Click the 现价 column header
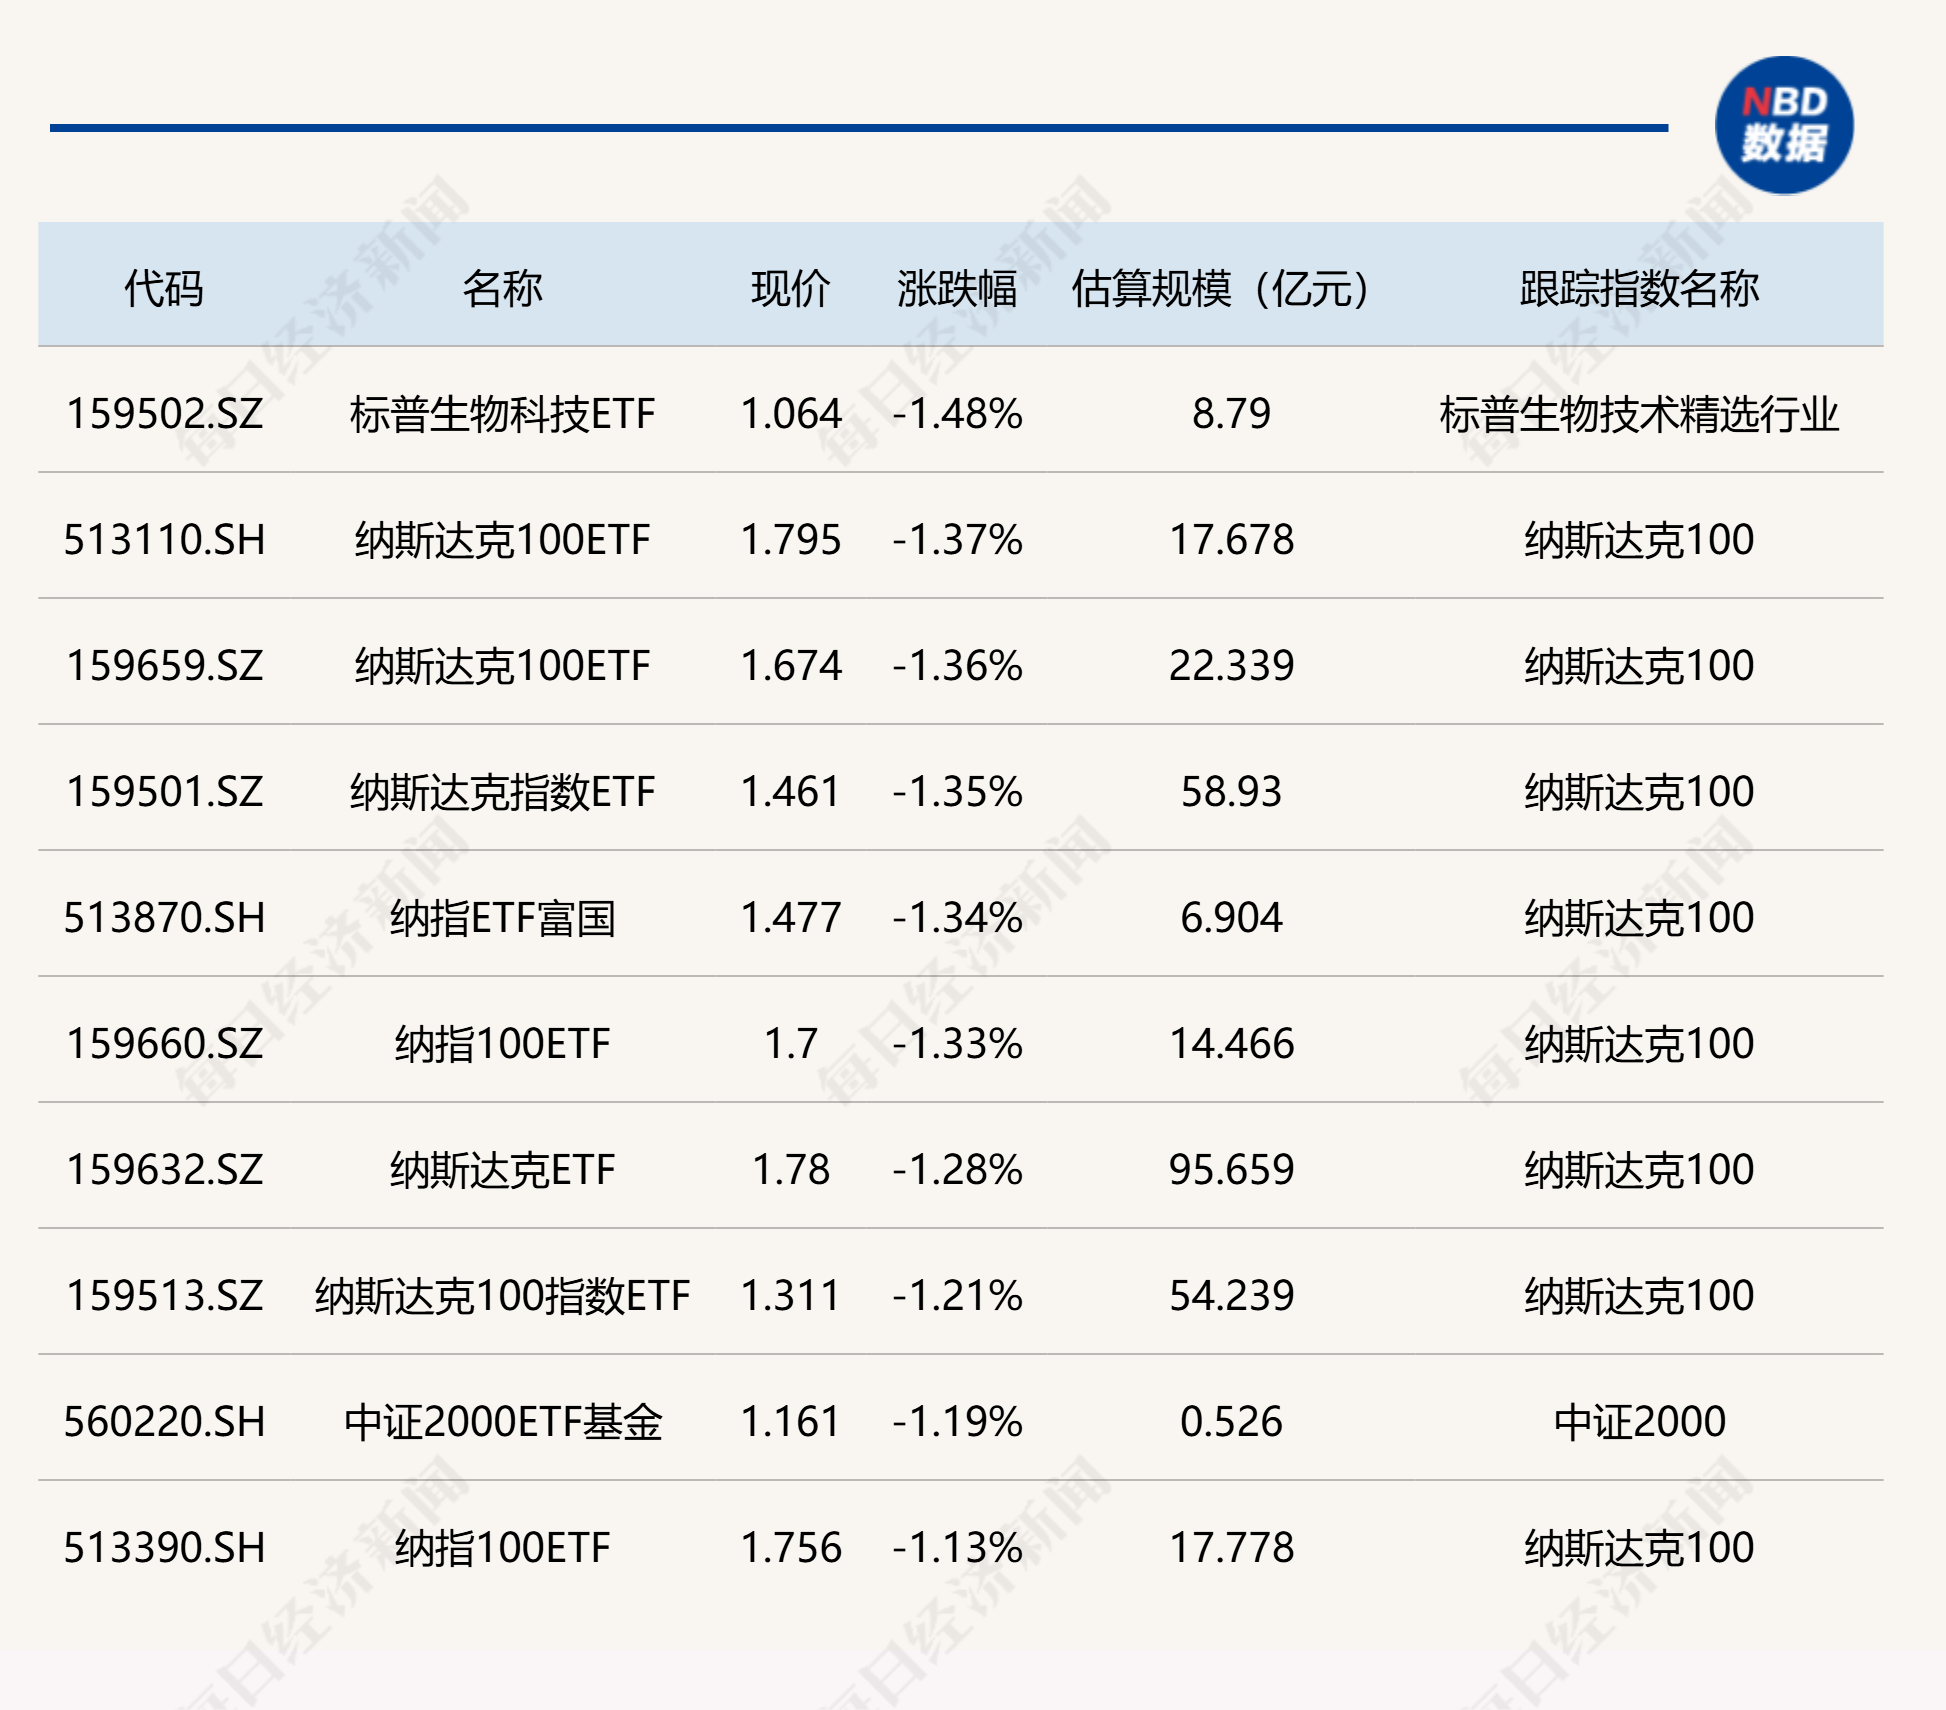This screenshot has width=1946, height=1710. 790,289
